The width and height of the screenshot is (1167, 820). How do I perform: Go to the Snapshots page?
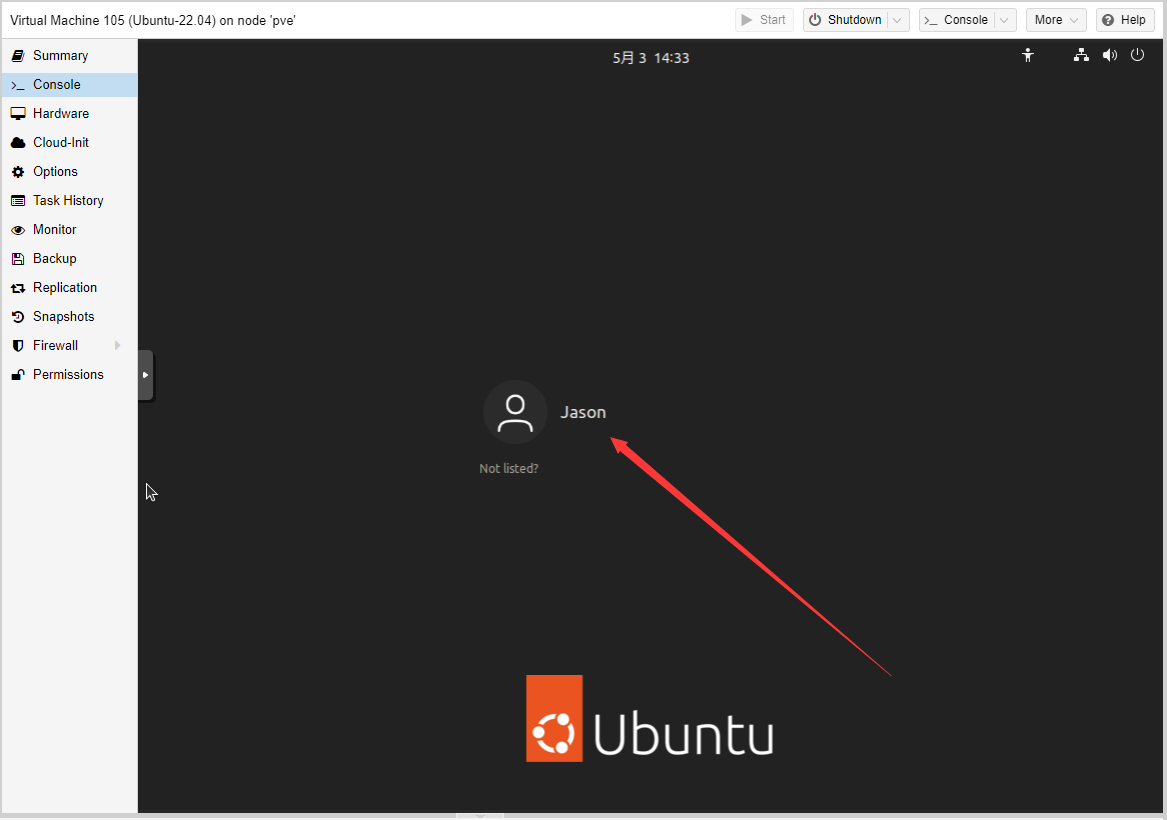pyautogui.click(x=63, y=317)
